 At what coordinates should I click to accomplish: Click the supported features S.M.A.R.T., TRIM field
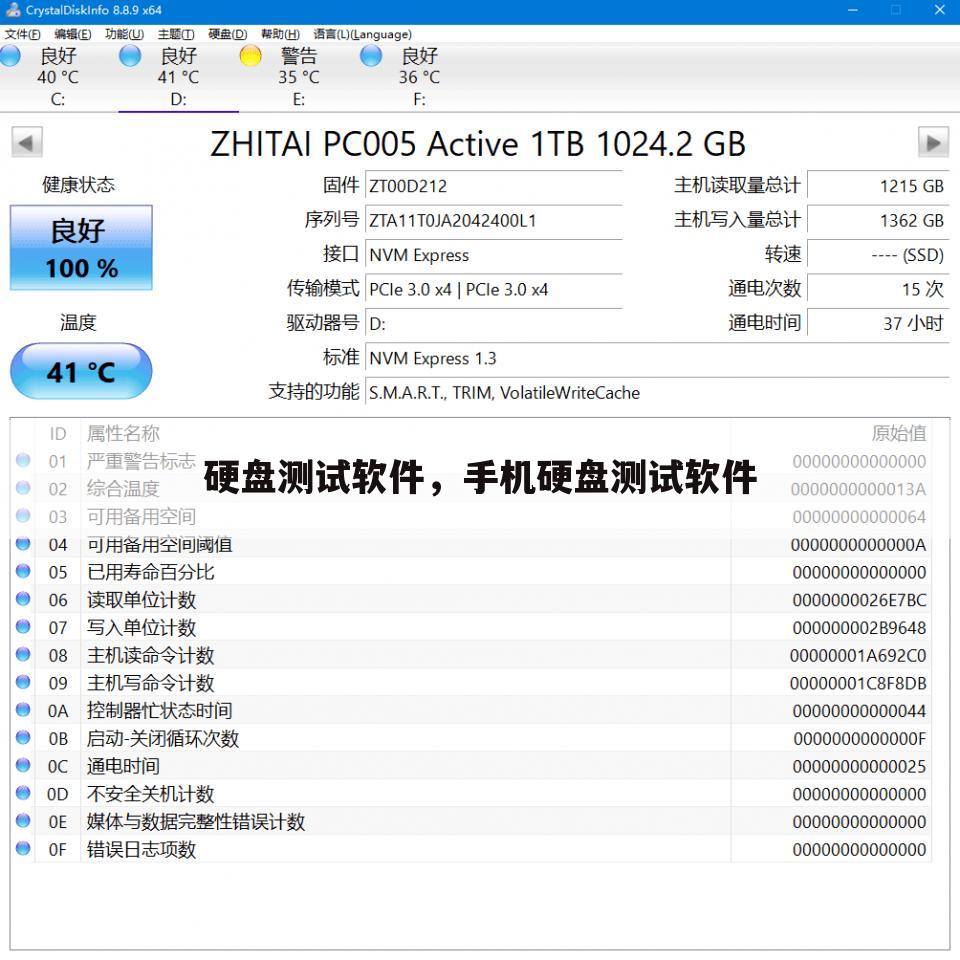pos(657,392)
